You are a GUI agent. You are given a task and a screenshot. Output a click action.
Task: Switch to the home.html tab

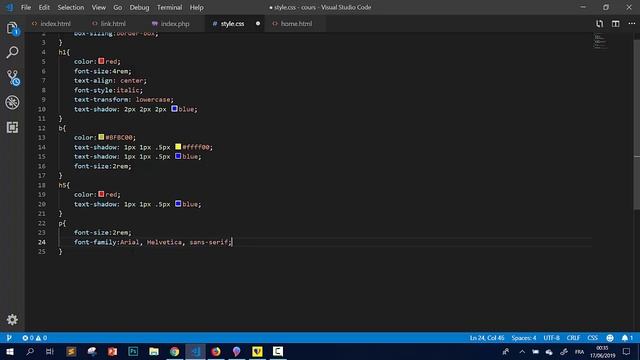click(x=296, y=24)
